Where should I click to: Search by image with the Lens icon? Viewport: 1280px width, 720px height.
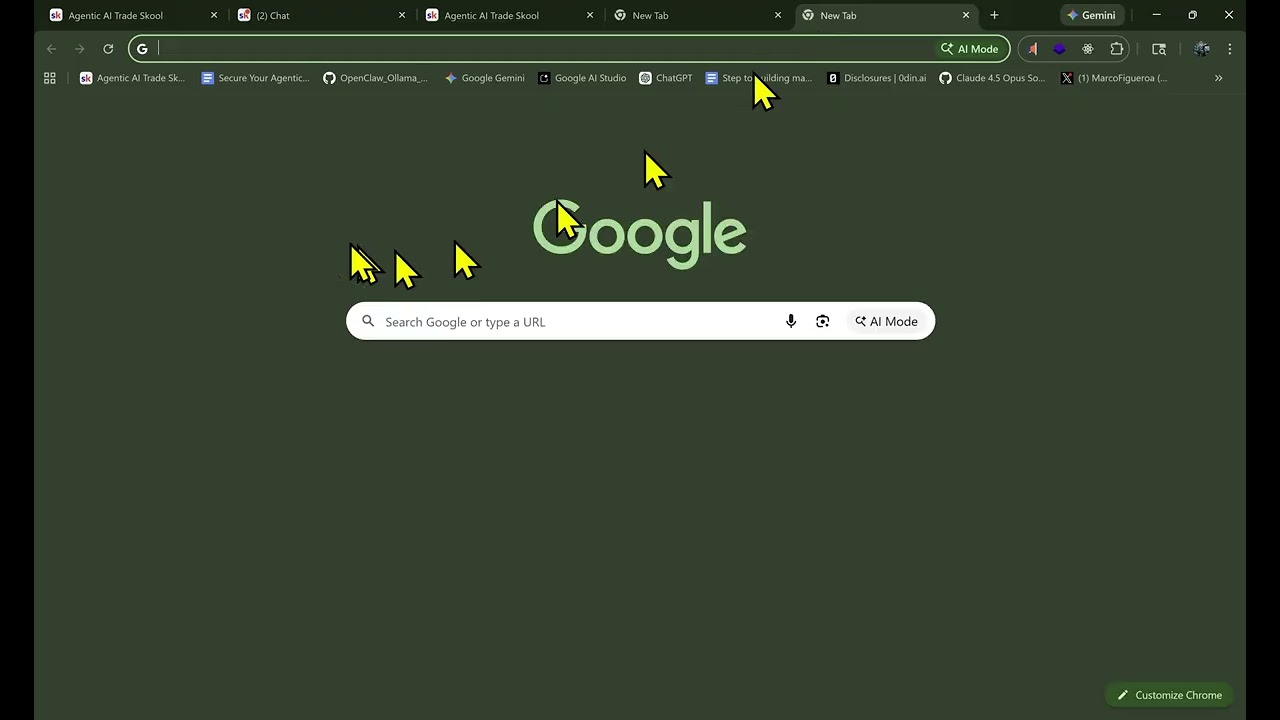point(823,321)
